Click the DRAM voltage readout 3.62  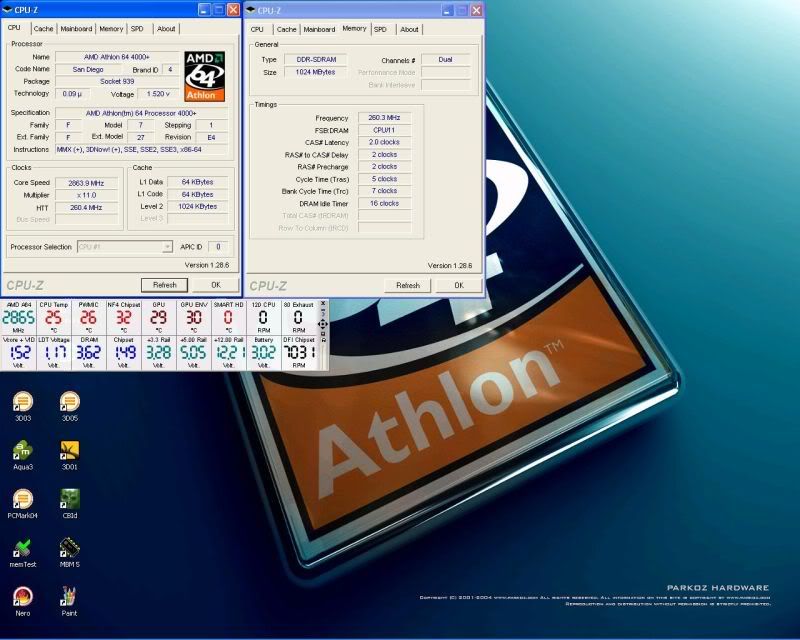coord(89,352)
